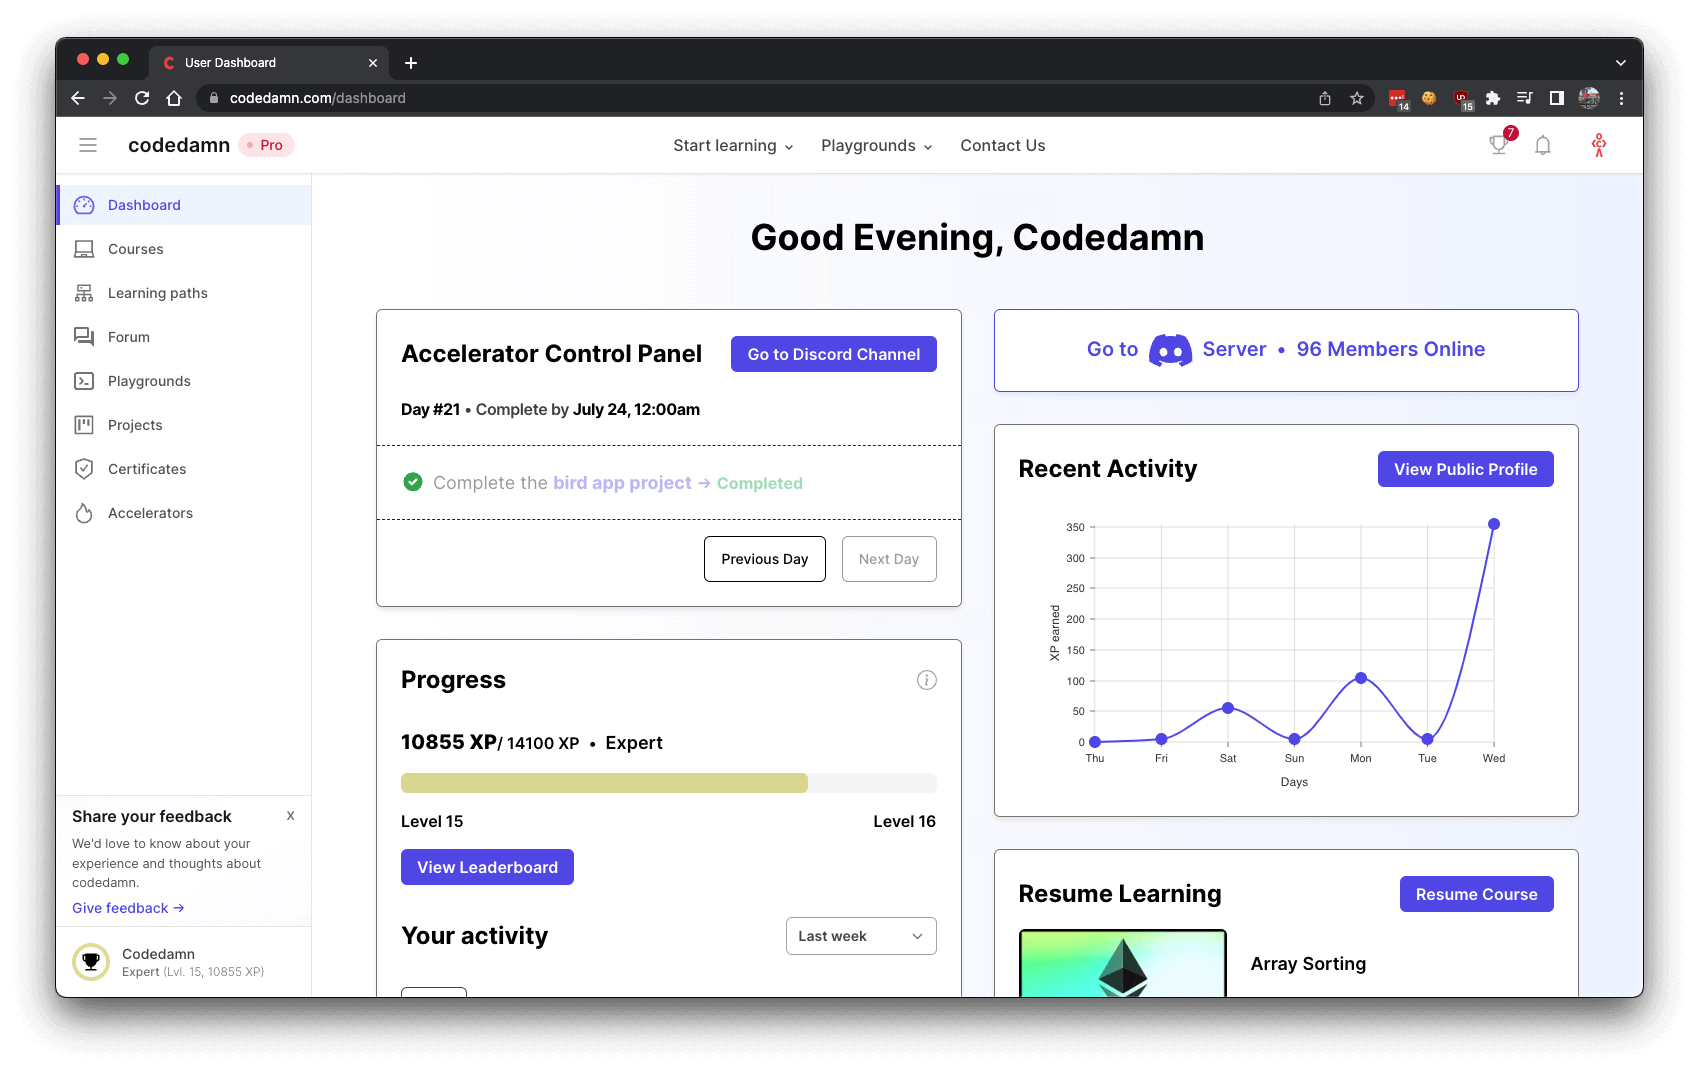The image size is (1699, 1071).
Task: Follow the Give feedback link
Action: click(x=127, y=908)
